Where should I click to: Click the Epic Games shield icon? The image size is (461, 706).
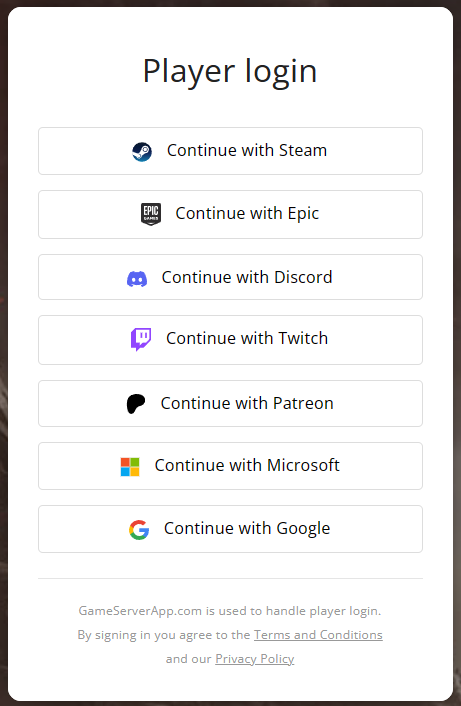tap(151, 214)
